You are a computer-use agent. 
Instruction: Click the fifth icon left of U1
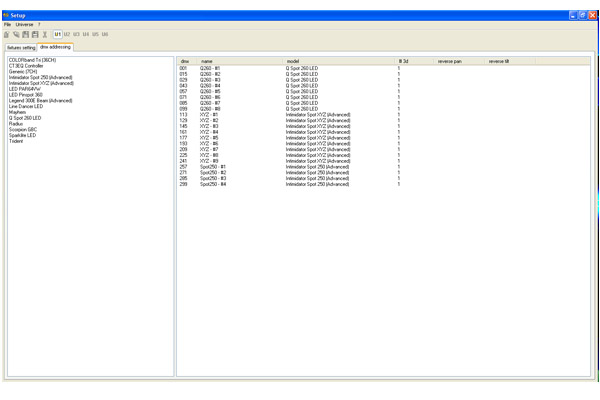tap(45, 34)
